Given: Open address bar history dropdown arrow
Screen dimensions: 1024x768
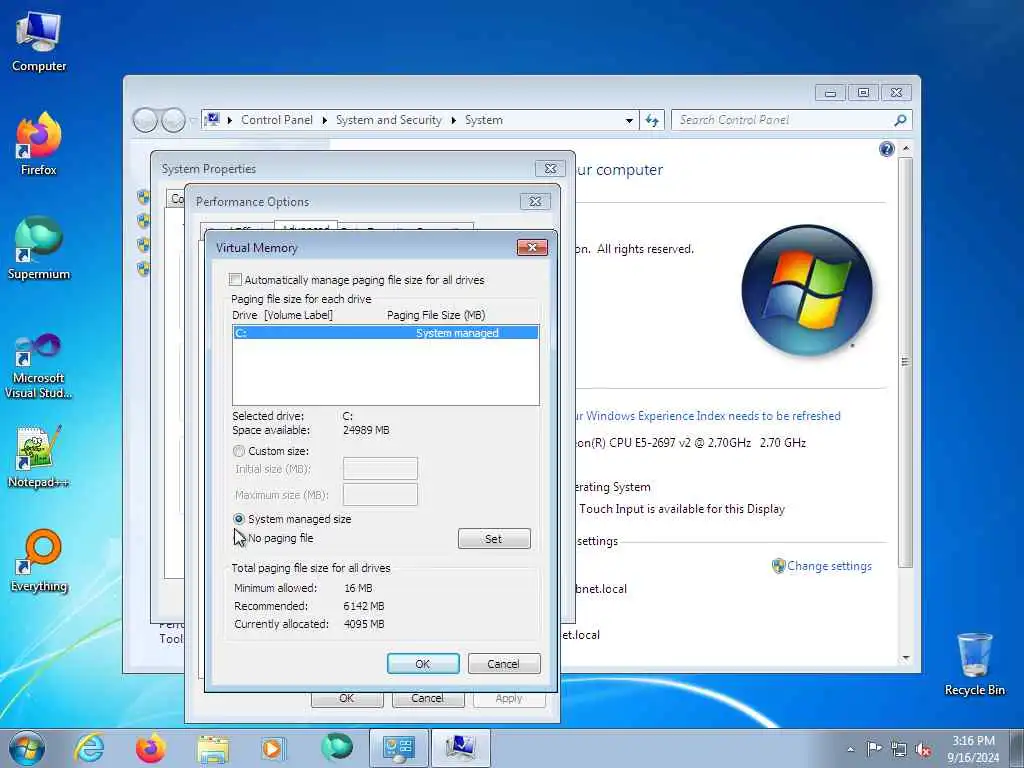Looking at the screenshot, I should coord(629,121).
